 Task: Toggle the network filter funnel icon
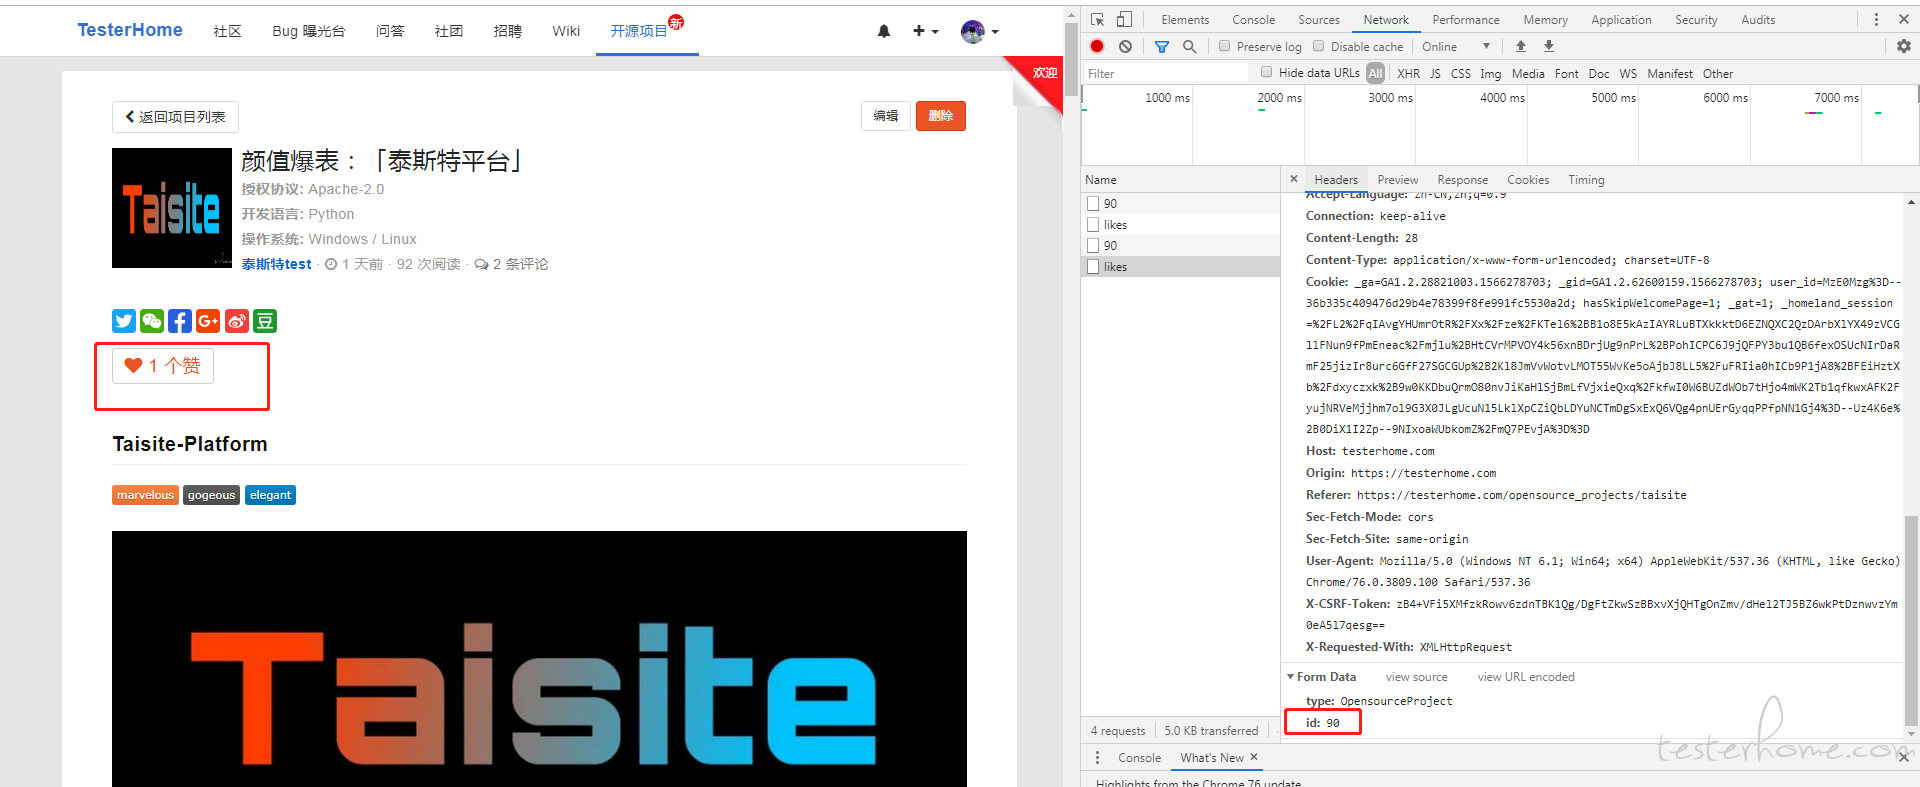1161,46
